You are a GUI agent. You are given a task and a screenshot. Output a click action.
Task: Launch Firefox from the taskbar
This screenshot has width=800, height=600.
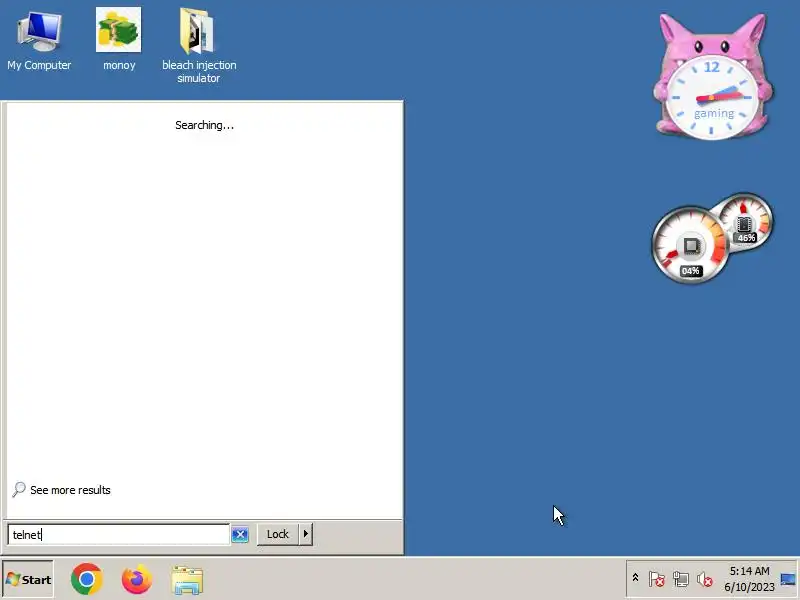click(x=137, y=579)
